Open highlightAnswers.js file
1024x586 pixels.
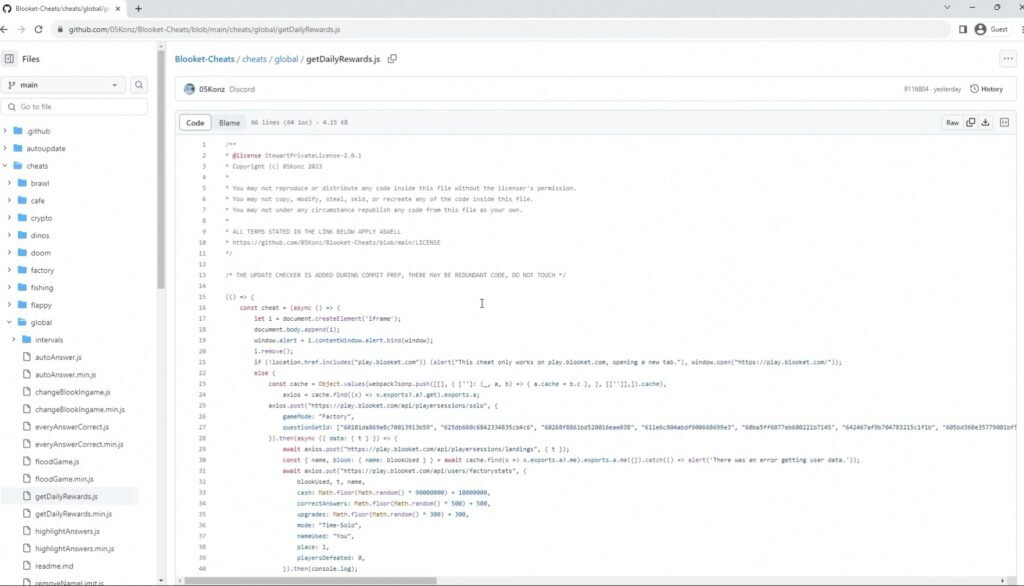(67, 531)
